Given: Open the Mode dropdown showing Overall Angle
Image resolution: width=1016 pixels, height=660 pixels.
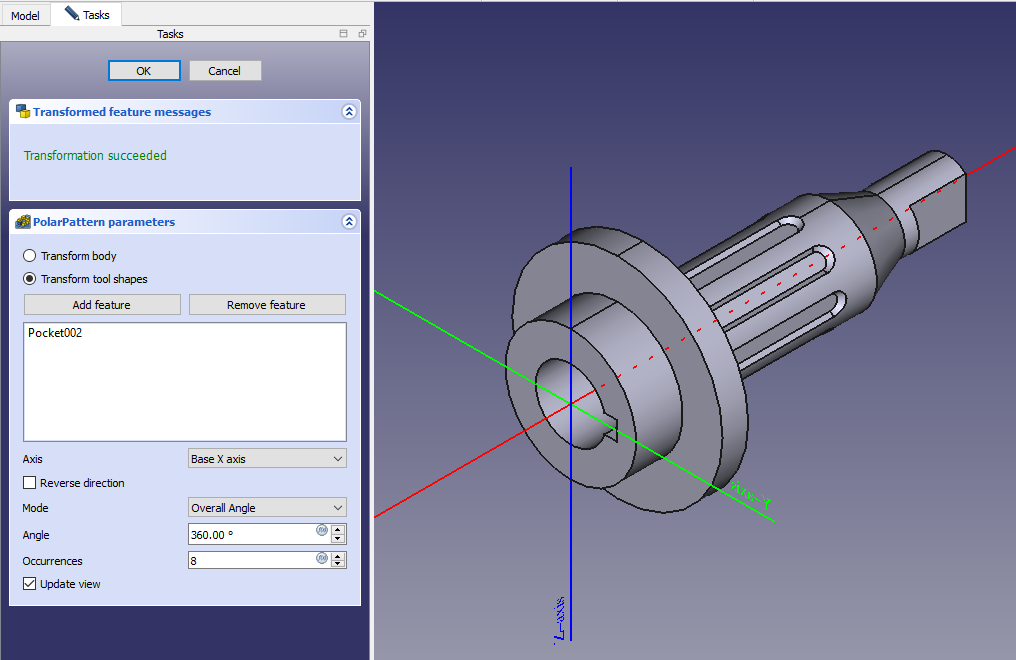Looking at the screenshot, I should tap(267, 508).
